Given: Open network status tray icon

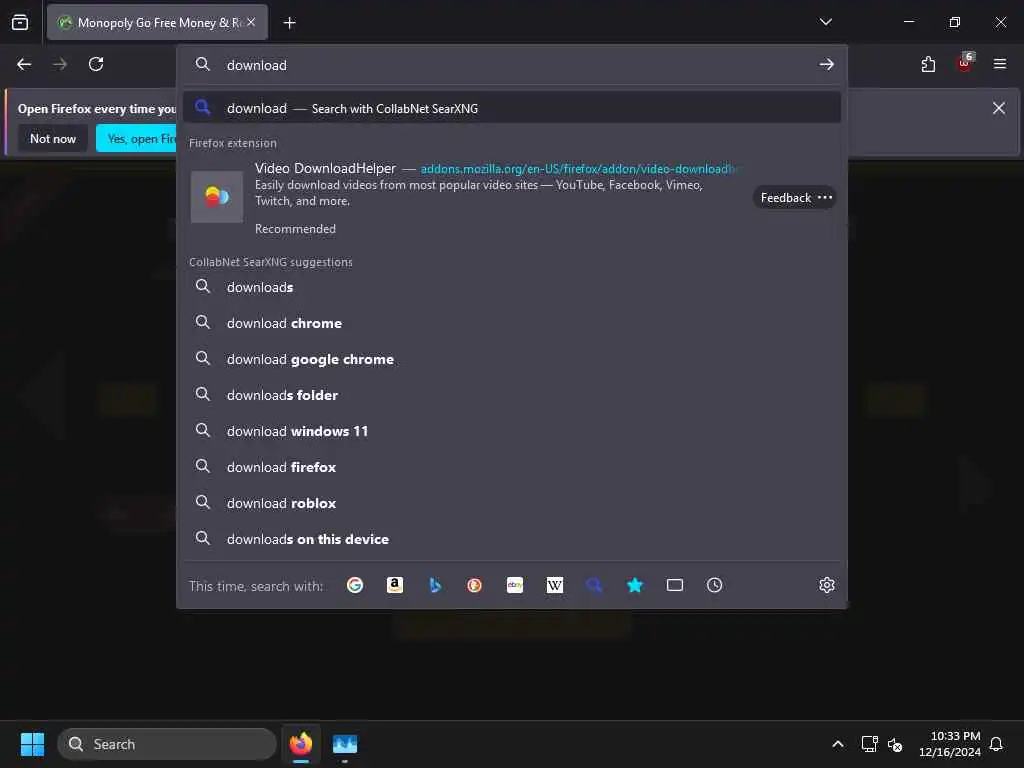Looking at the screenshot, I should 869,744.
